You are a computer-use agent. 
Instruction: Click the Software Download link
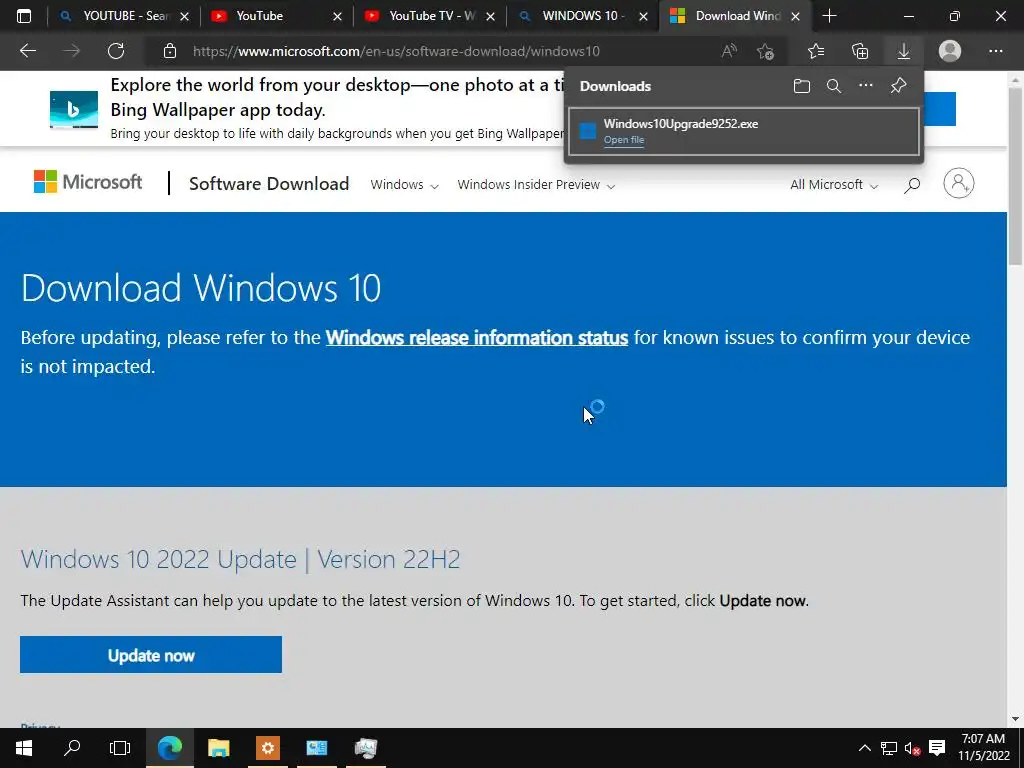[x=269, y=184]
